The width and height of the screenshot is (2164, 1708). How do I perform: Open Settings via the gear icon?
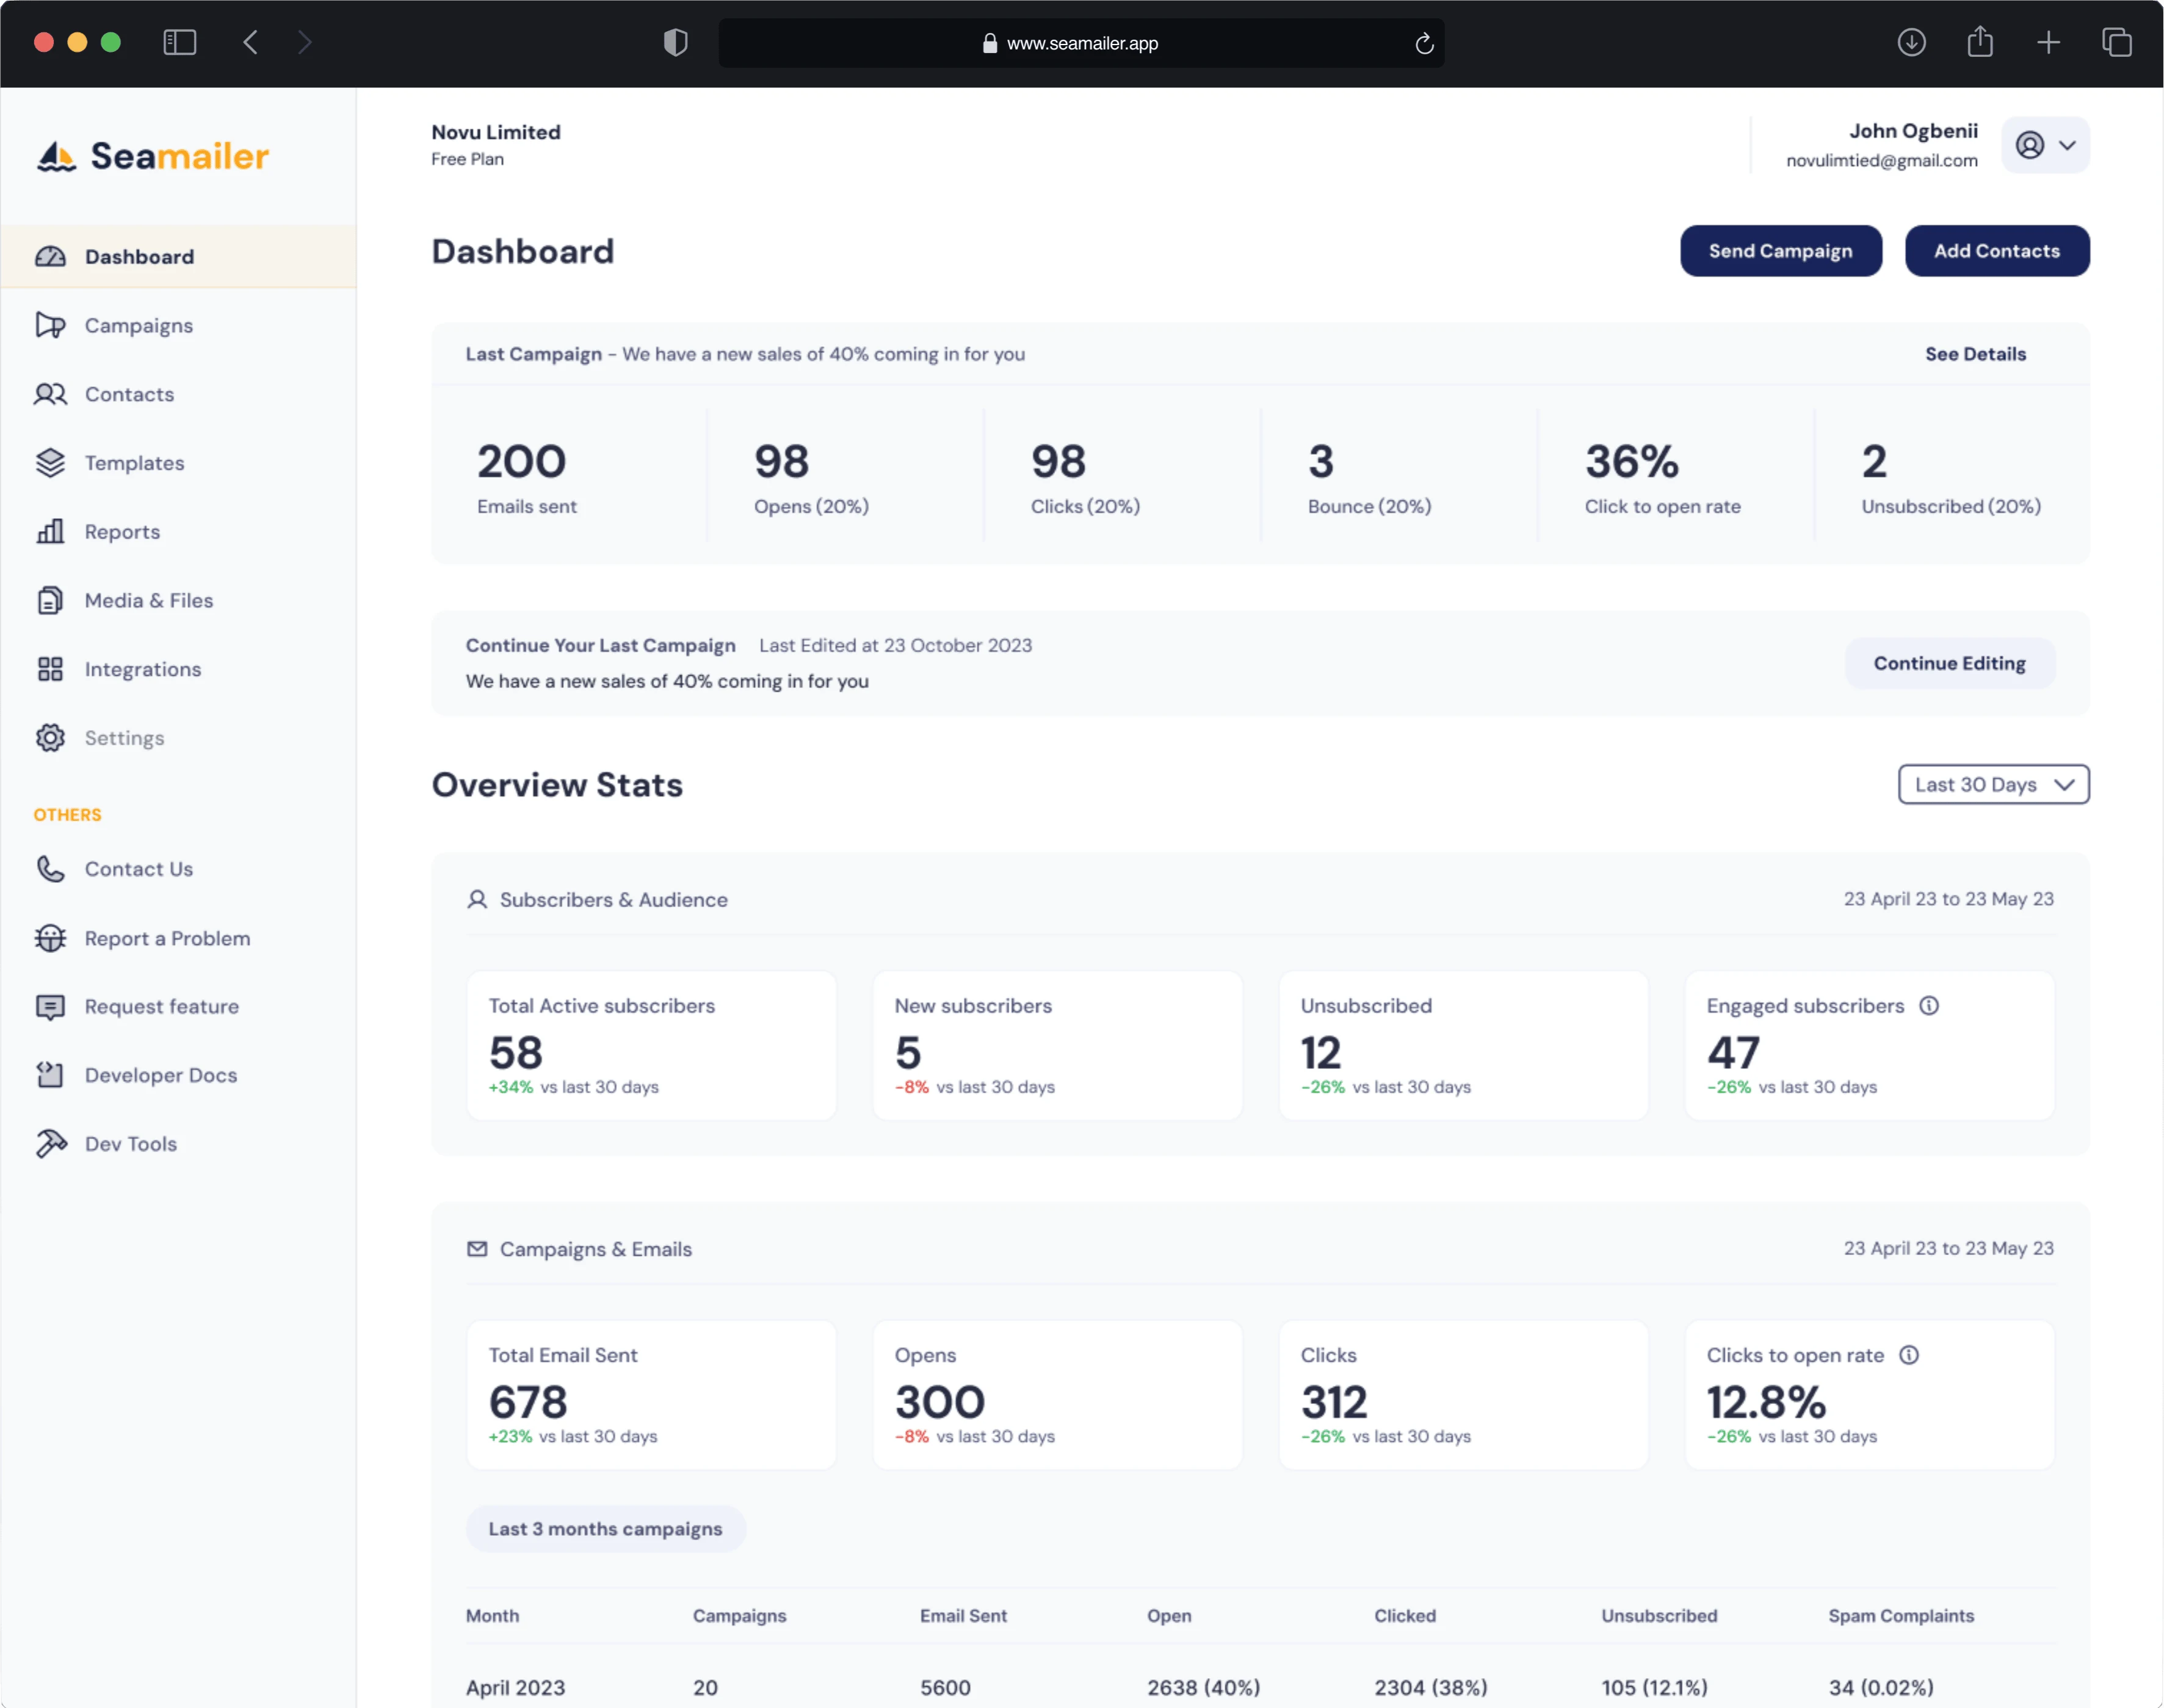pyautogui.click(x=51, y=737)
